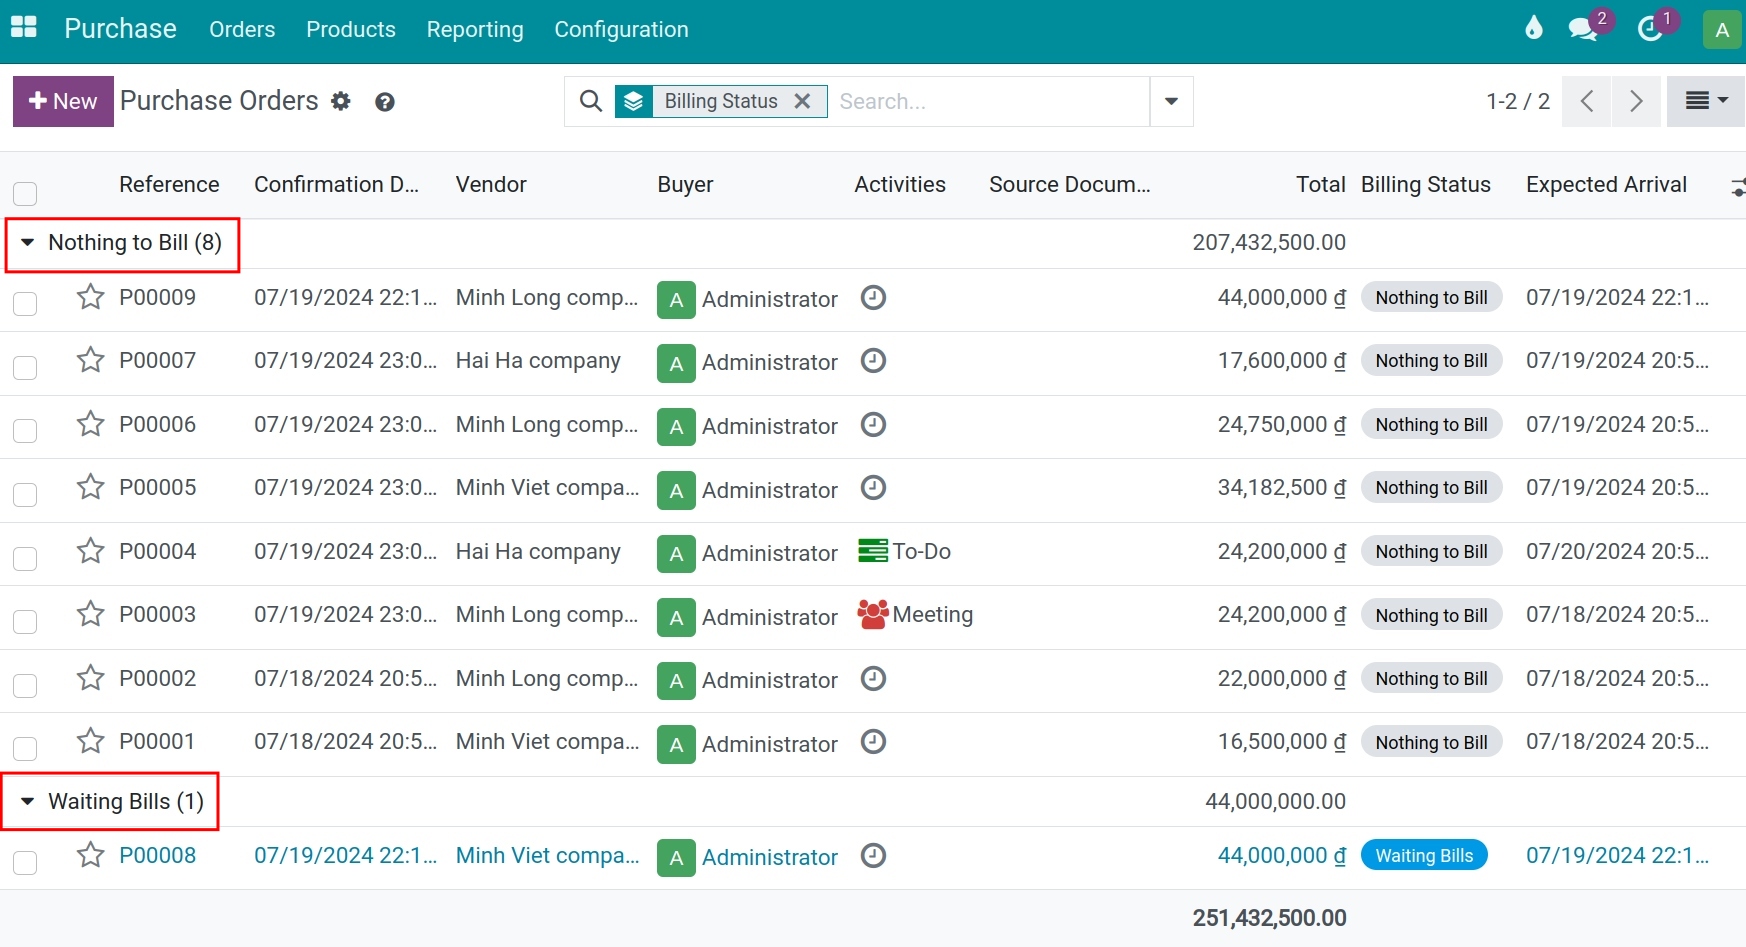Click the Waiting Bills status badge
The image size is (1746, 947).
click(x=1424, y=855)
